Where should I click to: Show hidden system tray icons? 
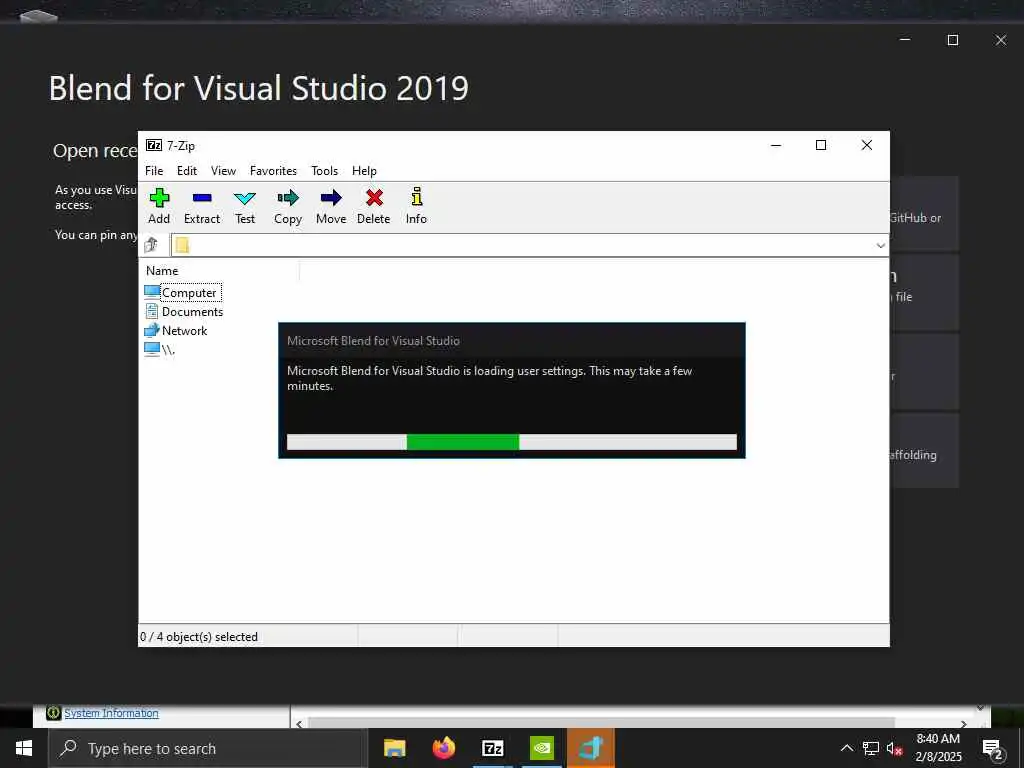(x=846, y=748)
